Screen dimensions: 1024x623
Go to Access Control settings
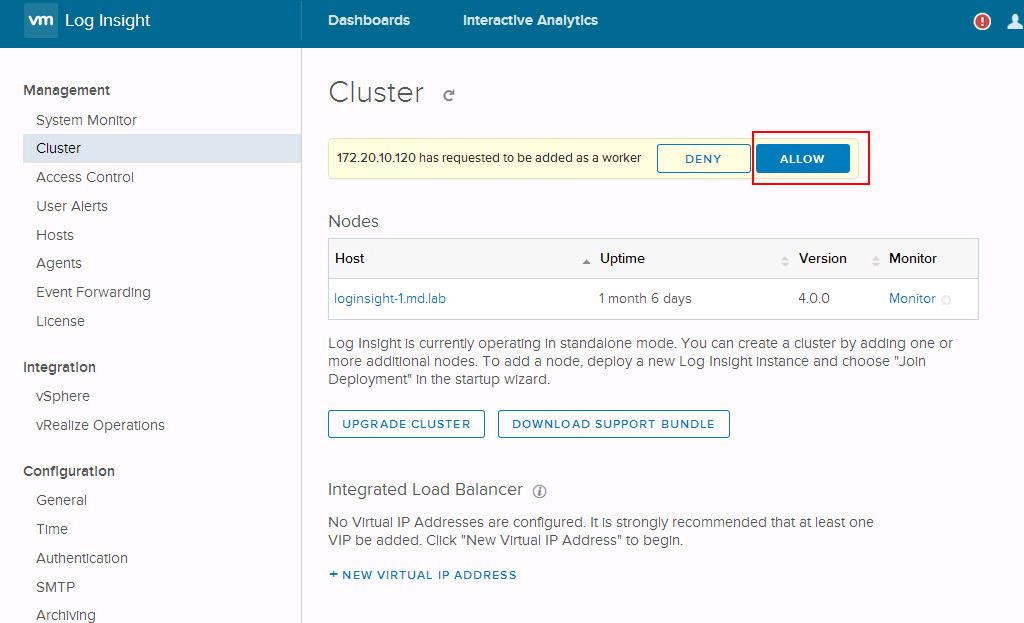pos(85,177)
